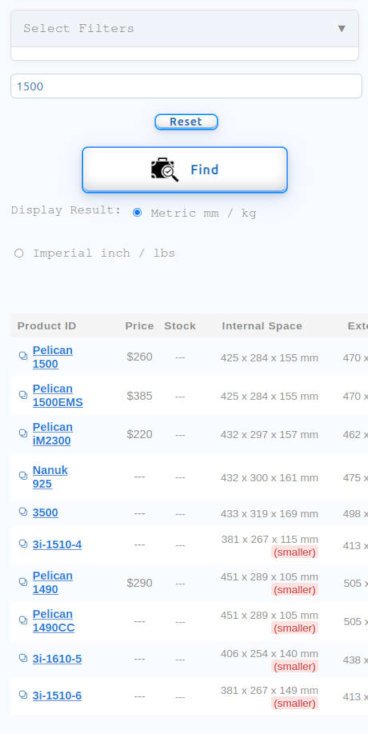Open the 3i-1510-6 product link
The width and height of the screenshot is (368, 734).
(57, 696)
